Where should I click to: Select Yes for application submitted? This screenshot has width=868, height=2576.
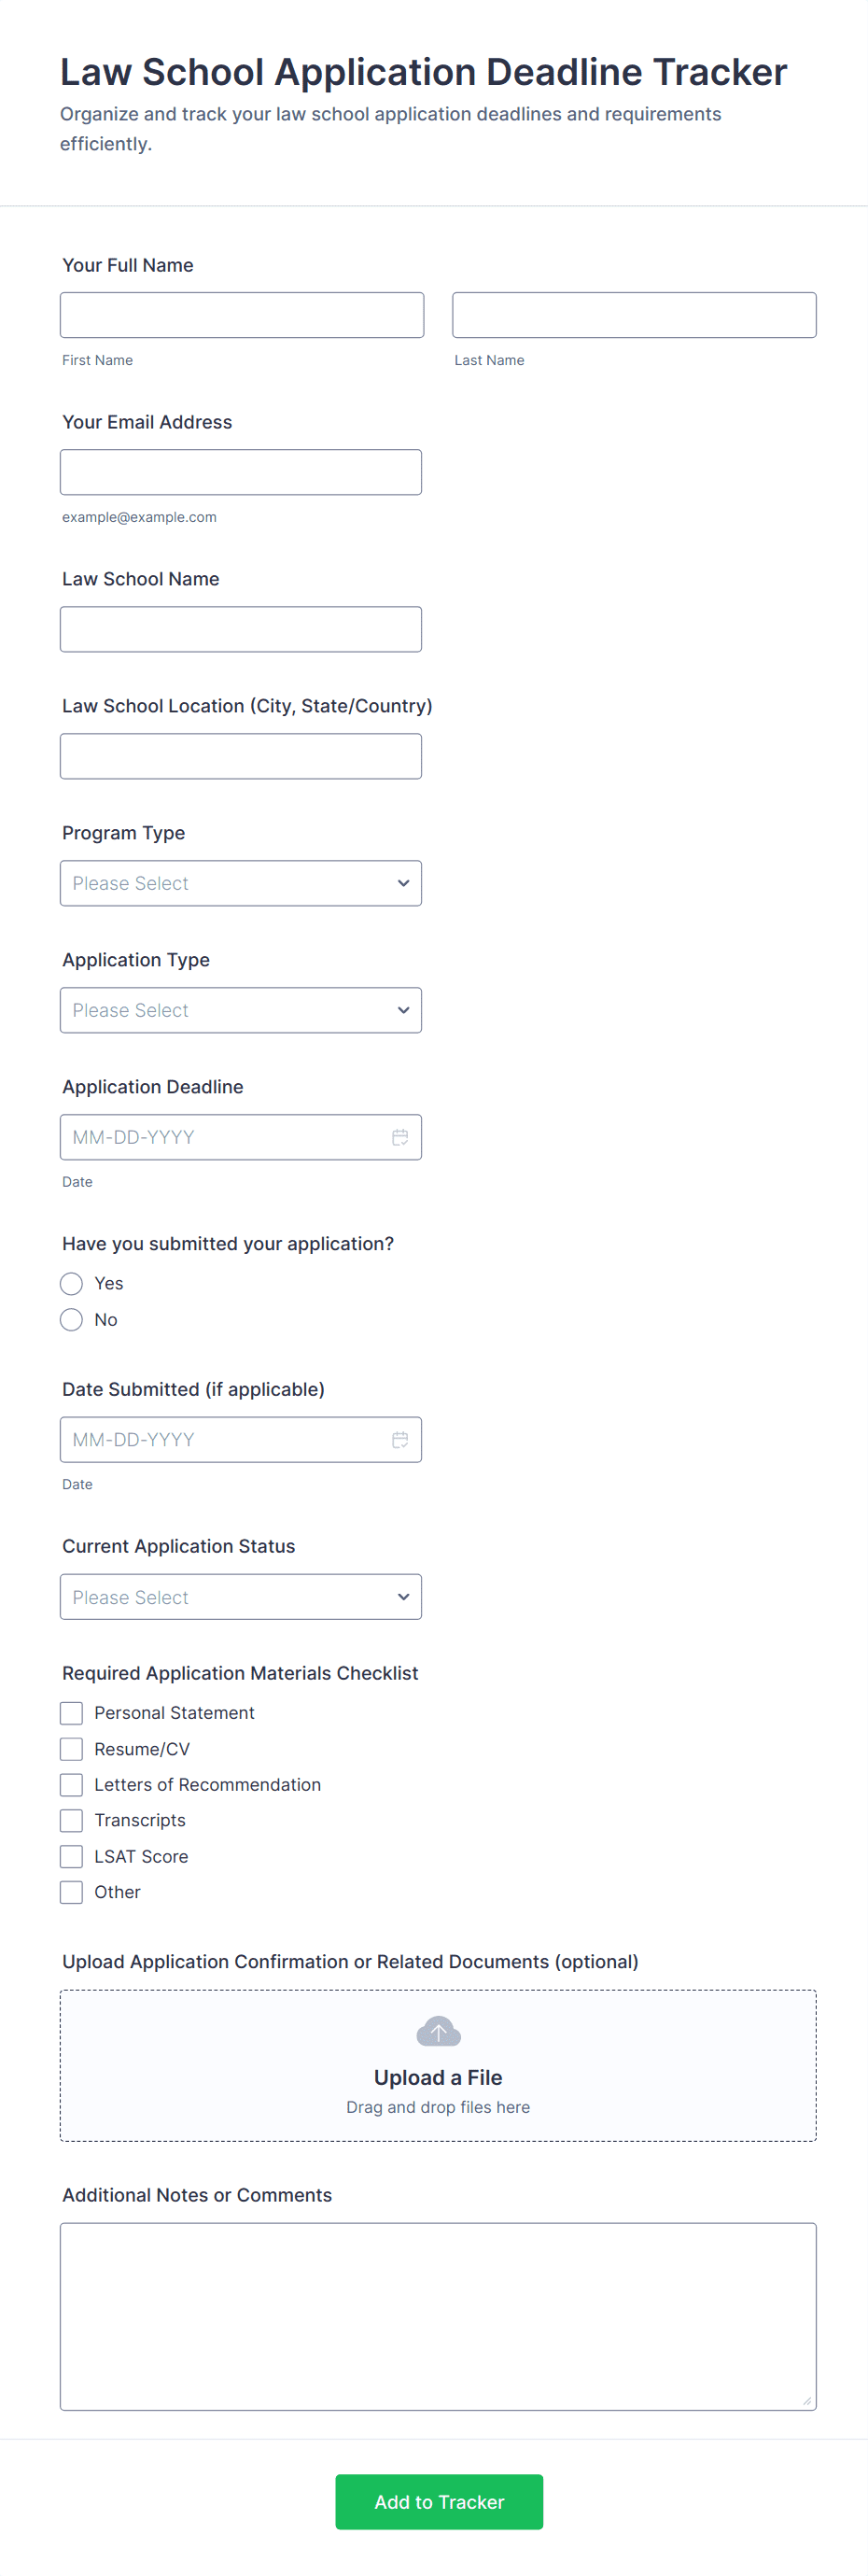tap(71, 1283)
